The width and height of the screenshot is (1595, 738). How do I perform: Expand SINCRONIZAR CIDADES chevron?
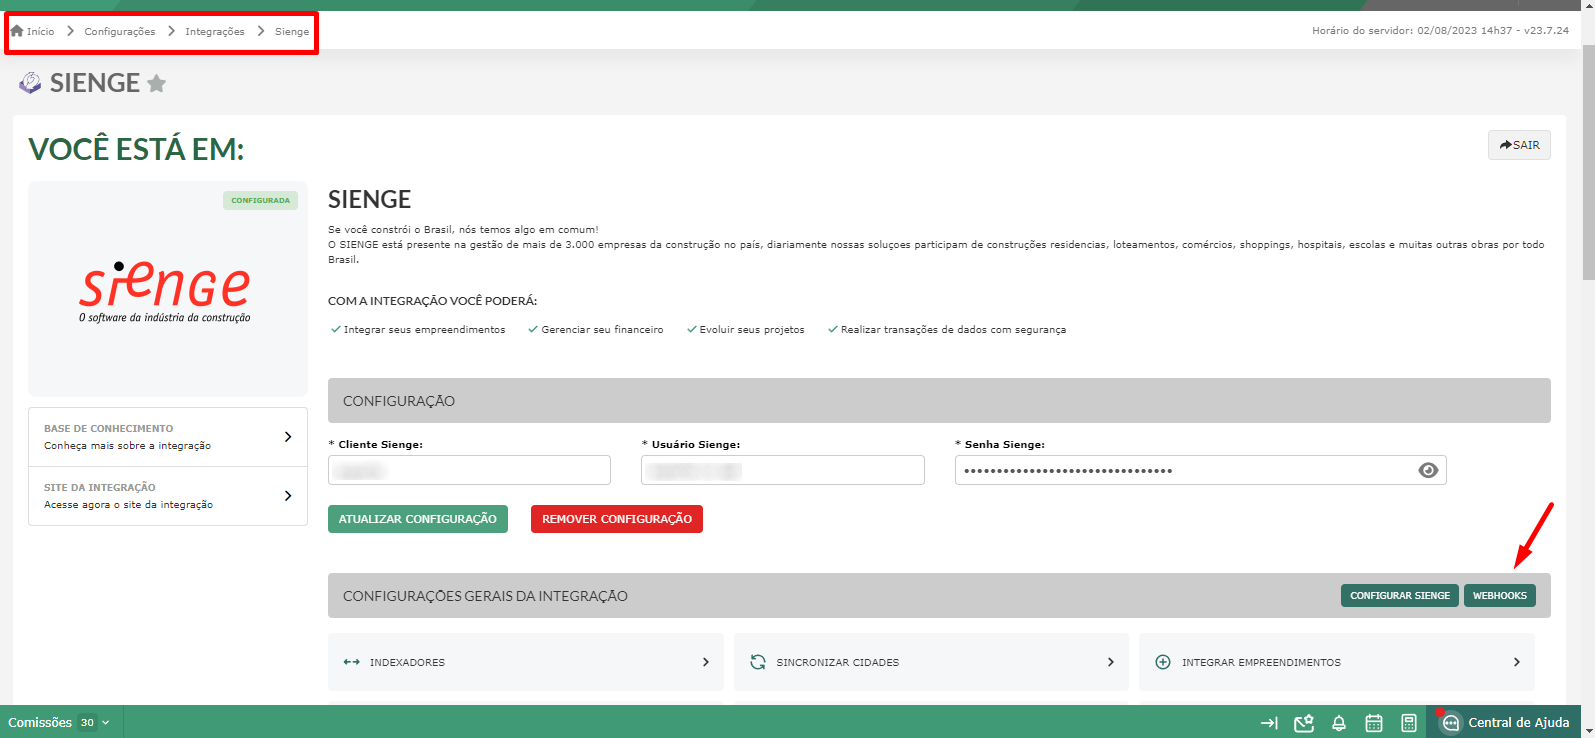(x=1110, y=662)
